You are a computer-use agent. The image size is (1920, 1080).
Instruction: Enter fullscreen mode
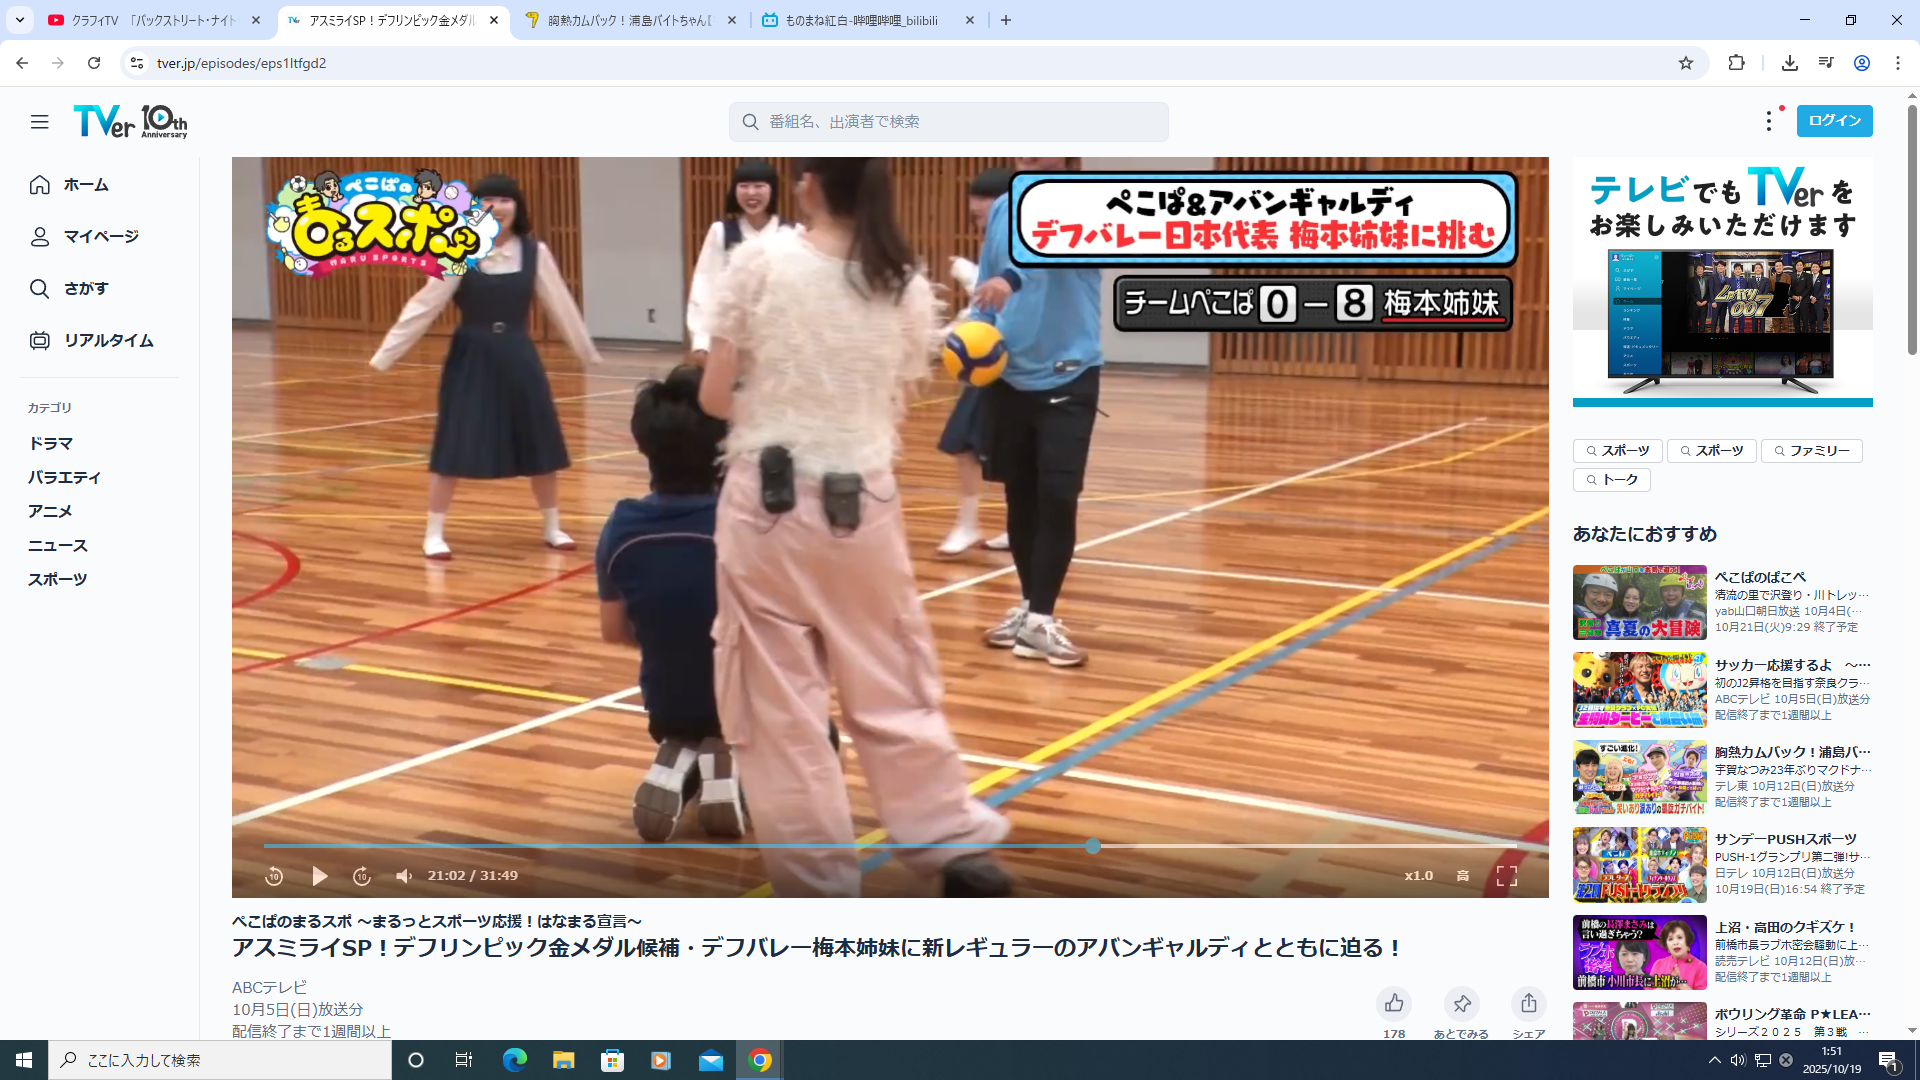pyautogui.click(x=1506, y=876)
